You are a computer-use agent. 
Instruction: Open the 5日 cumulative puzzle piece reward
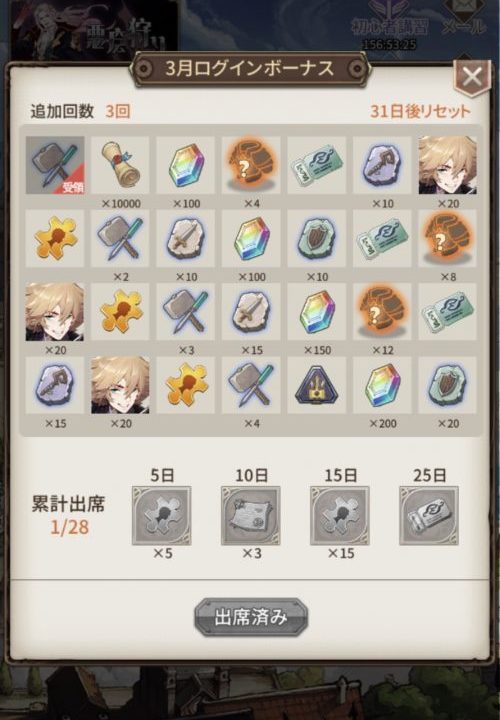(162, 516)
